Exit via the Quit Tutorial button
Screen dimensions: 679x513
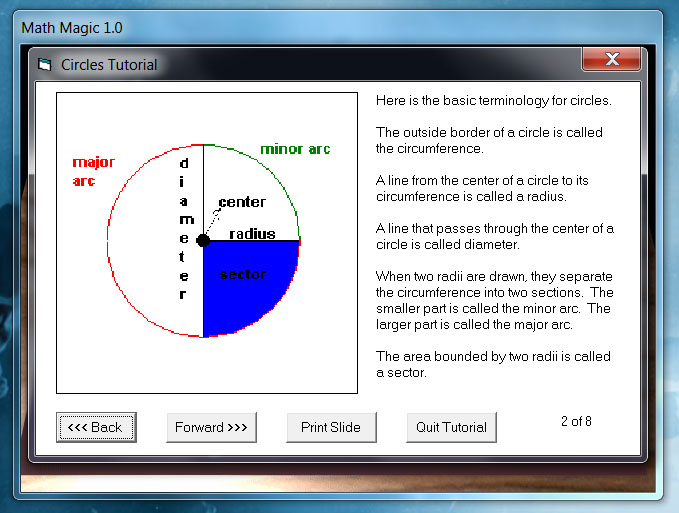(x=451, y=427)
